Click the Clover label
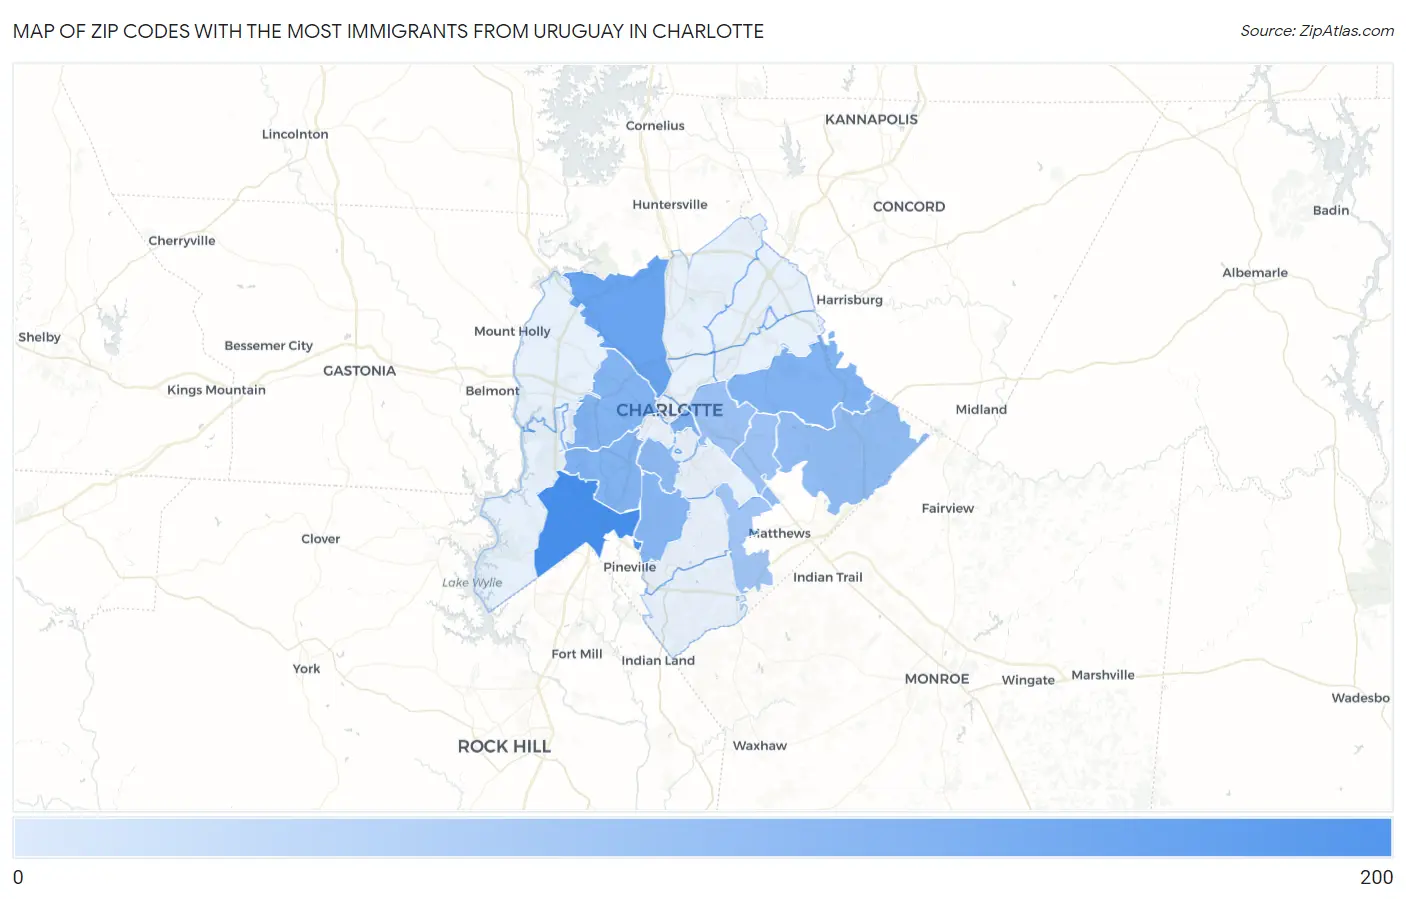The width and height of the screenshot is (1406, 899). 320,538
